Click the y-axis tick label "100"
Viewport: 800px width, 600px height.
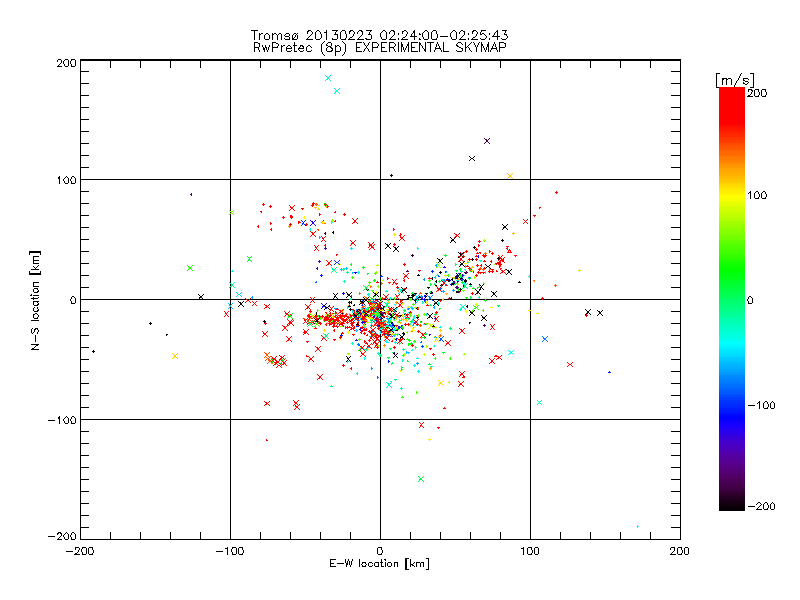click(x=67, y=180)
